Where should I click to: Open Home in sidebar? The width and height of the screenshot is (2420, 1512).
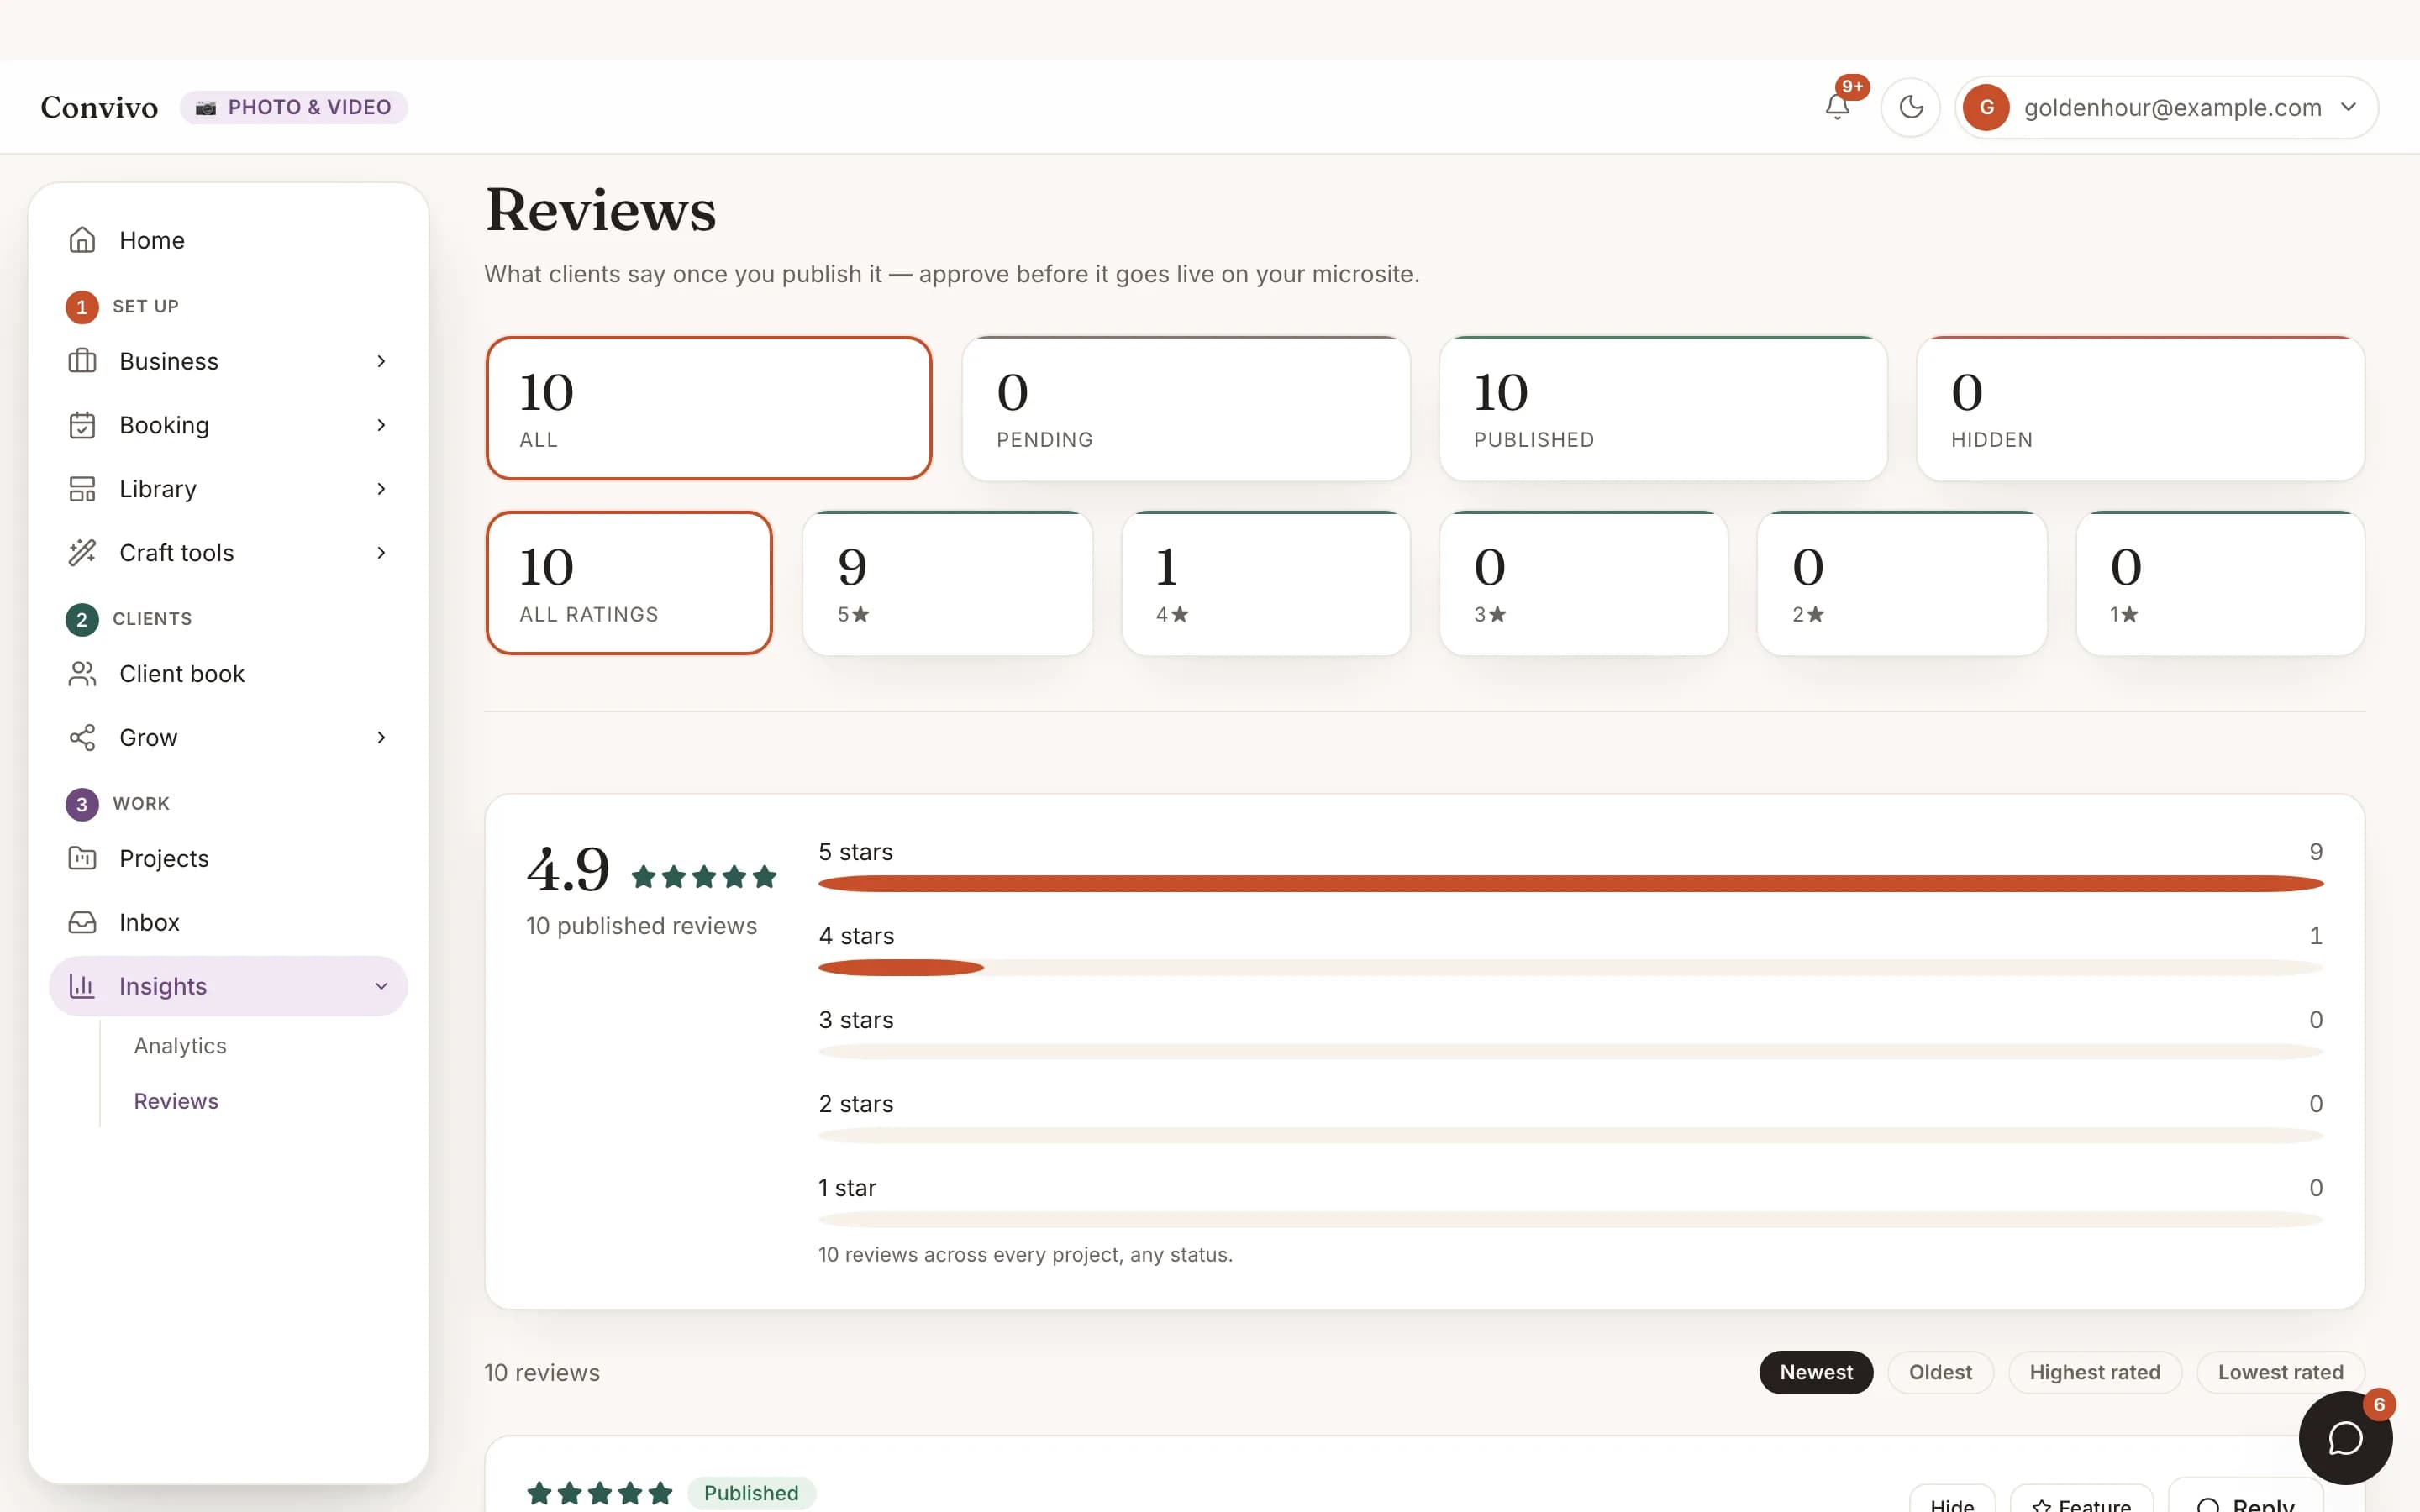point(228,240)
